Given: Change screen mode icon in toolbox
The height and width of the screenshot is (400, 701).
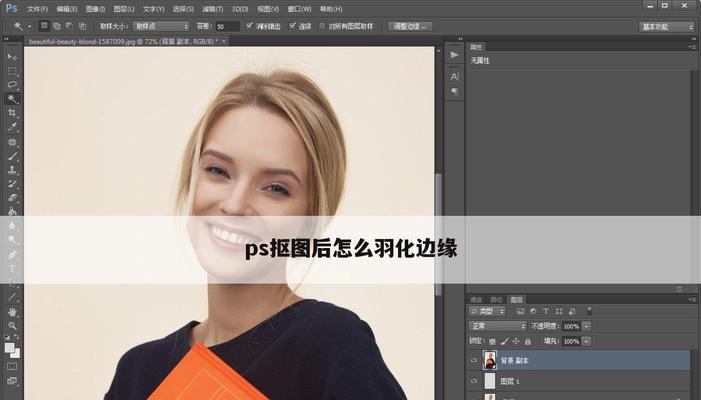Looking at the screenshot, I should 12,381.
